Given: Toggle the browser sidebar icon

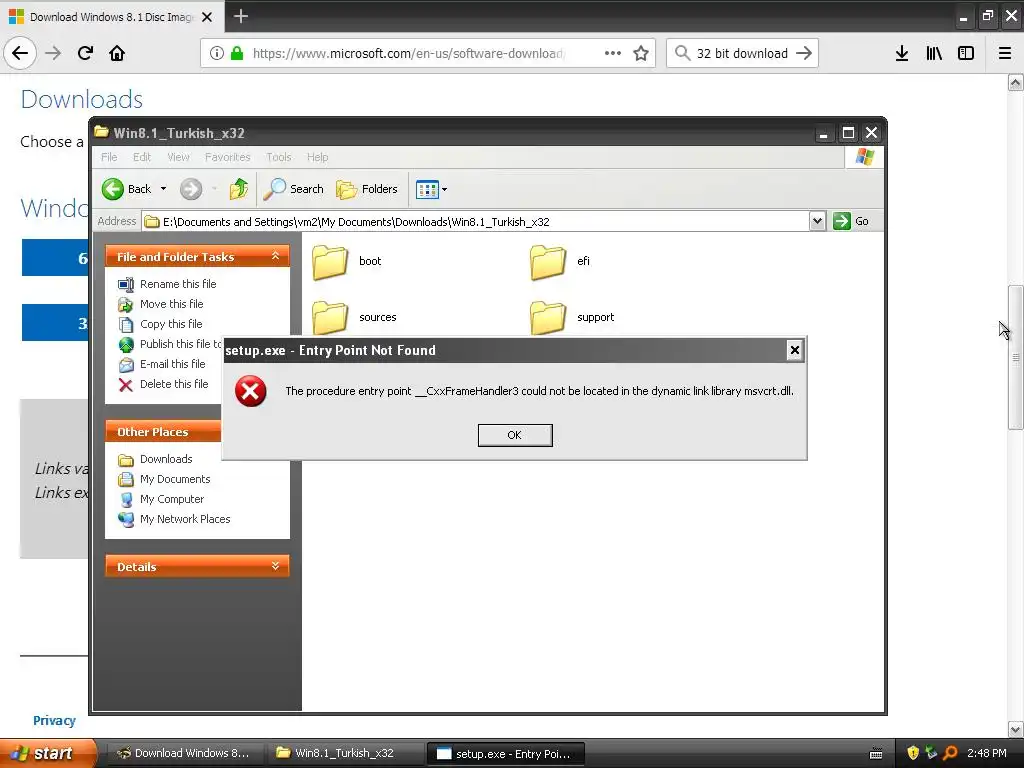Looking at the screenshot, I should pyautogui.click(x=966, y=53).
